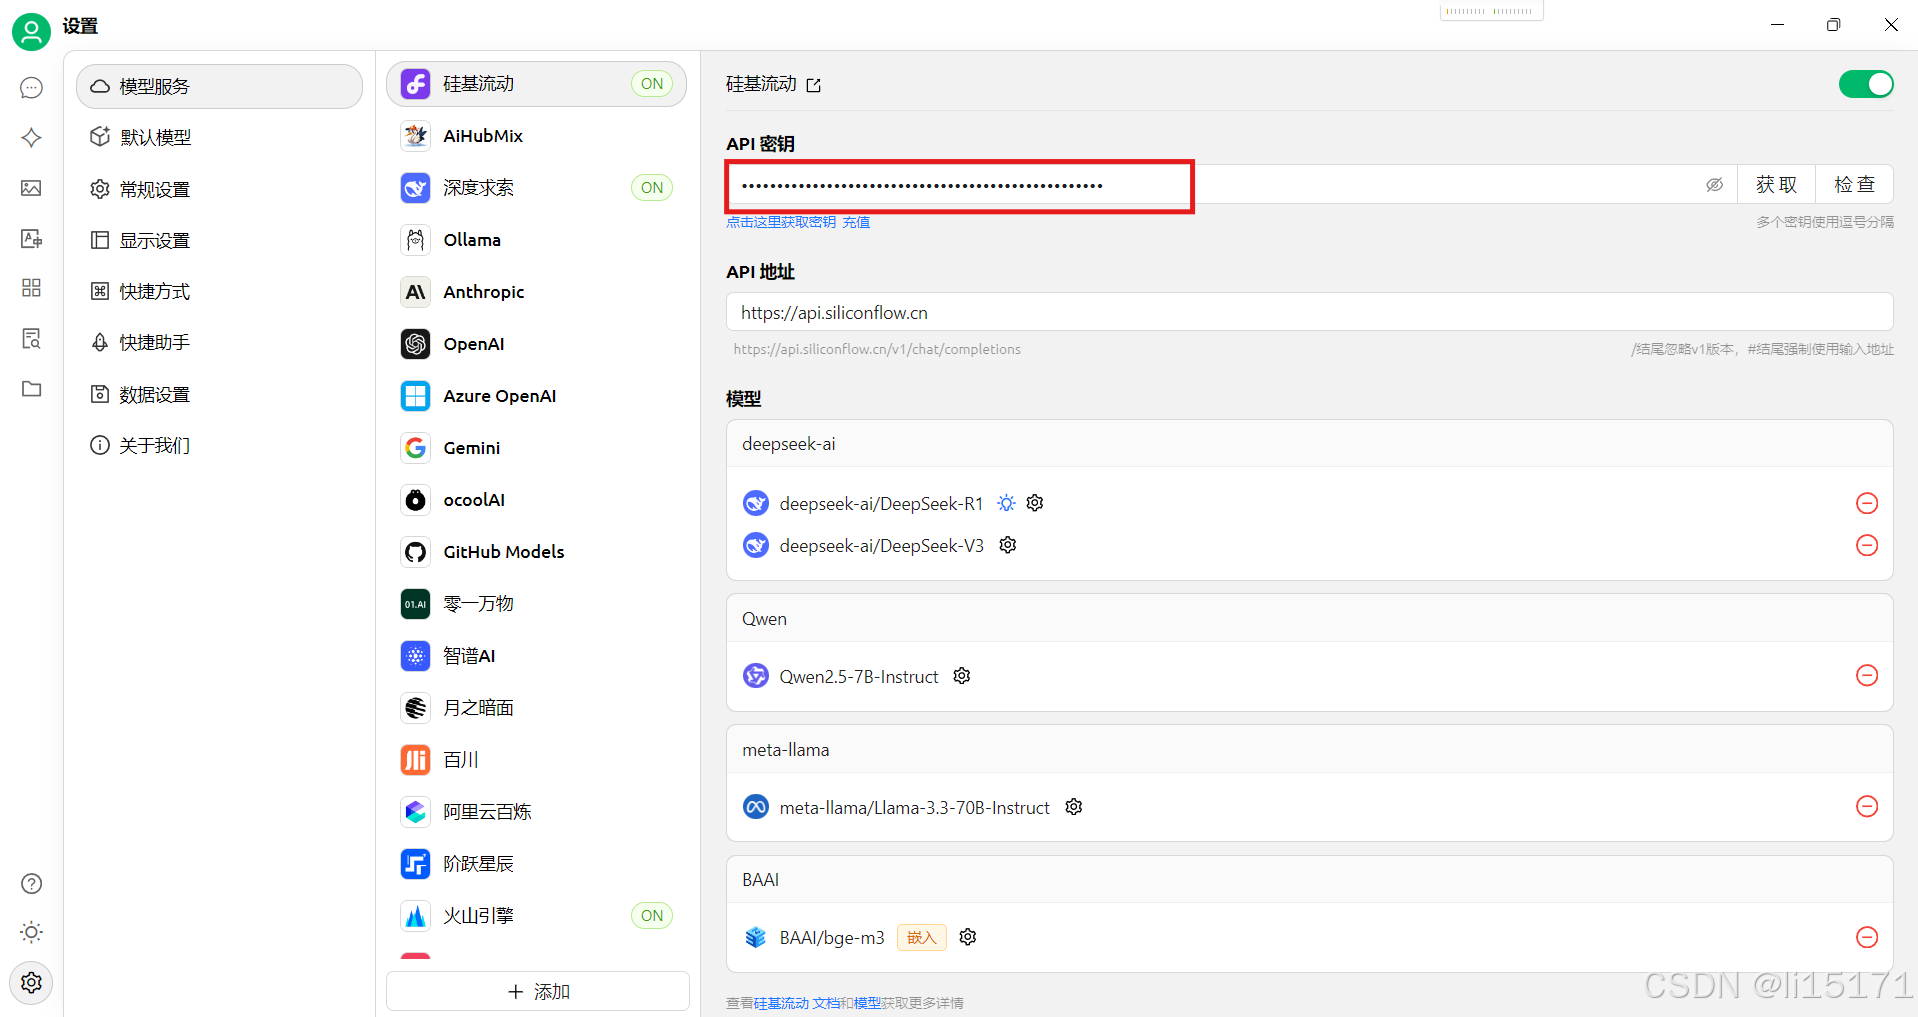Click the green user avatar

(31, 32)
